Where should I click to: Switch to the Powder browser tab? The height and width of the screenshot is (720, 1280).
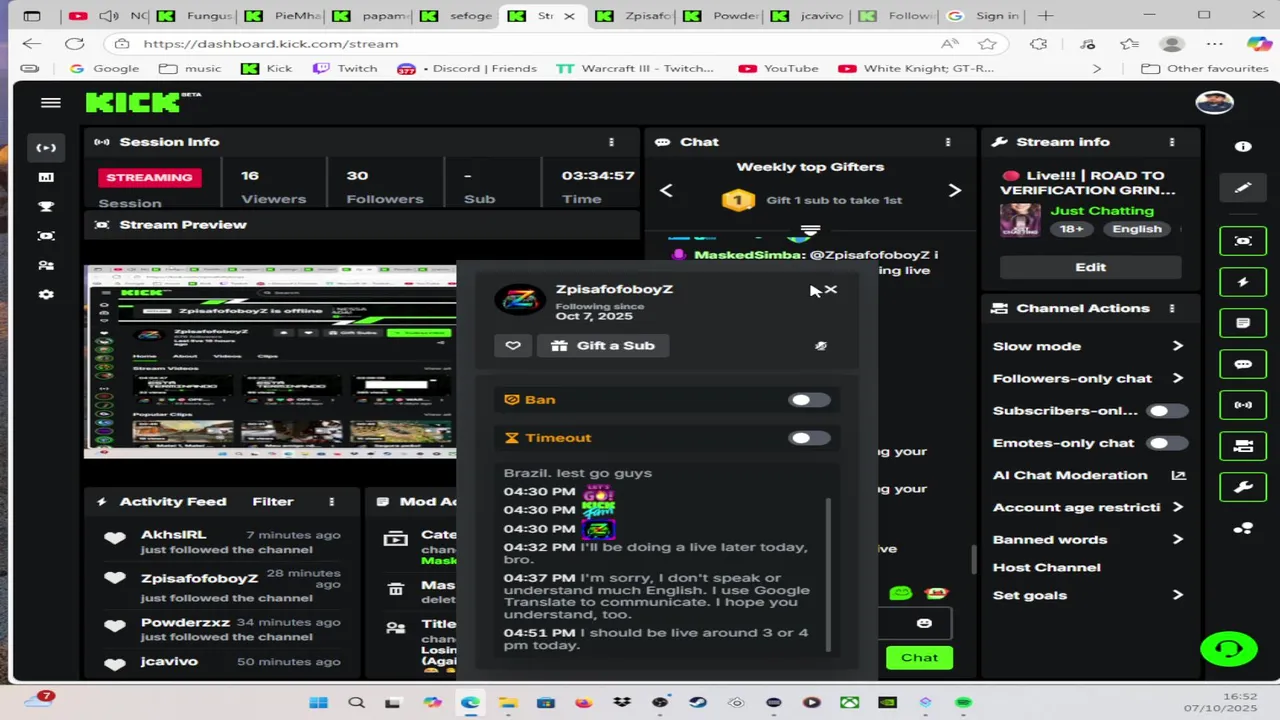pyautogui.click(x=719, y=16)
